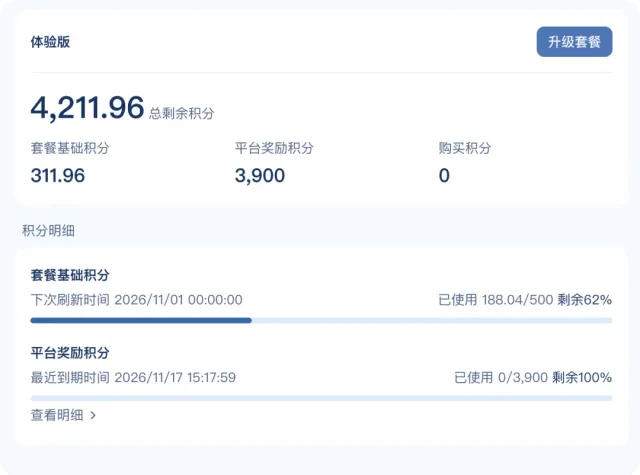Click the bold 套餐基础积分 detail heading
The image size is (640, 475).
[x=70, y=275]
